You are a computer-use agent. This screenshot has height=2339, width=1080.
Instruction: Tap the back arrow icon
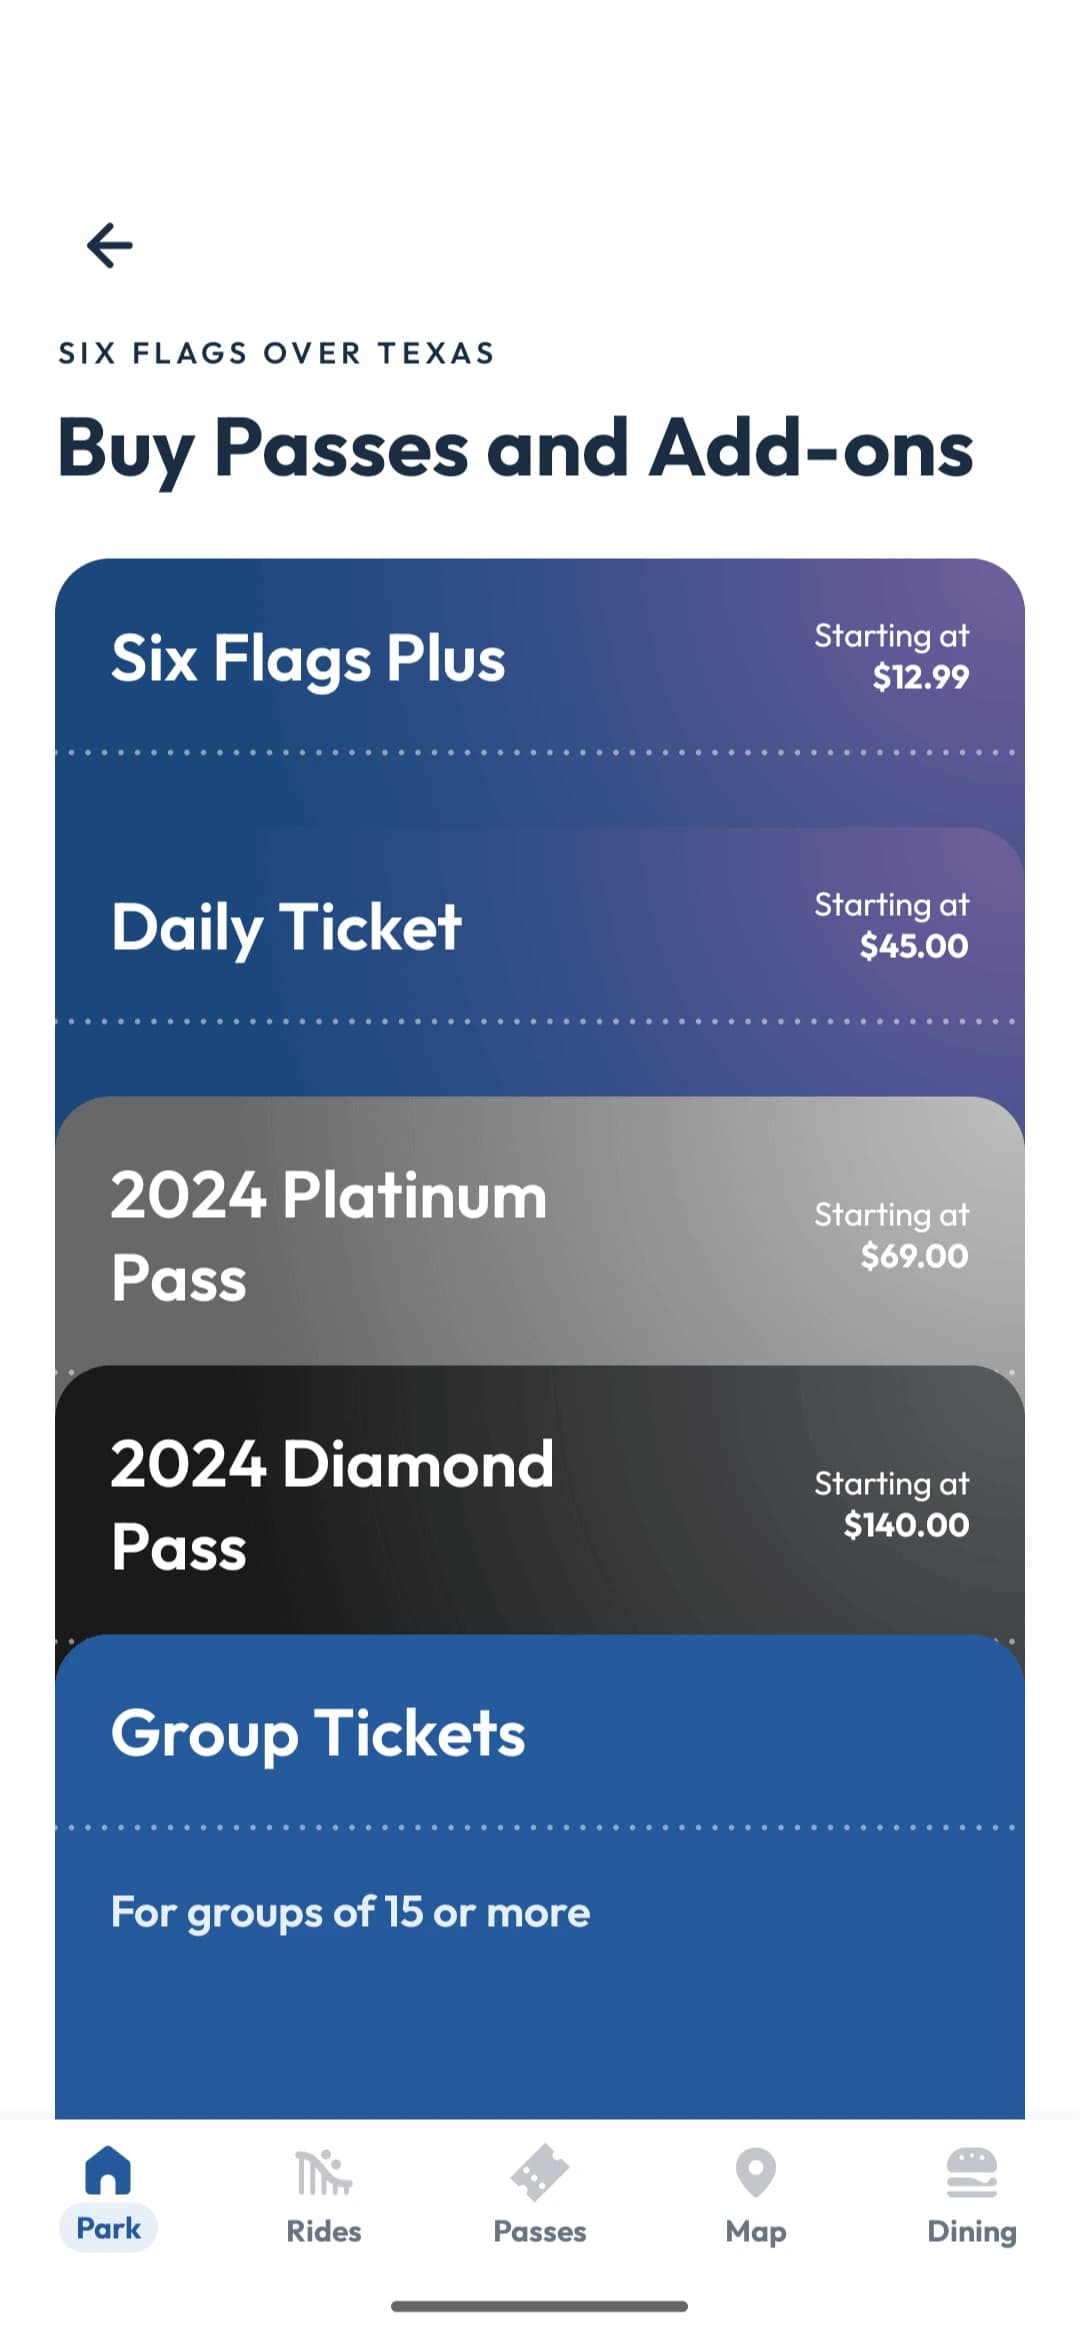tap(110, 246)
